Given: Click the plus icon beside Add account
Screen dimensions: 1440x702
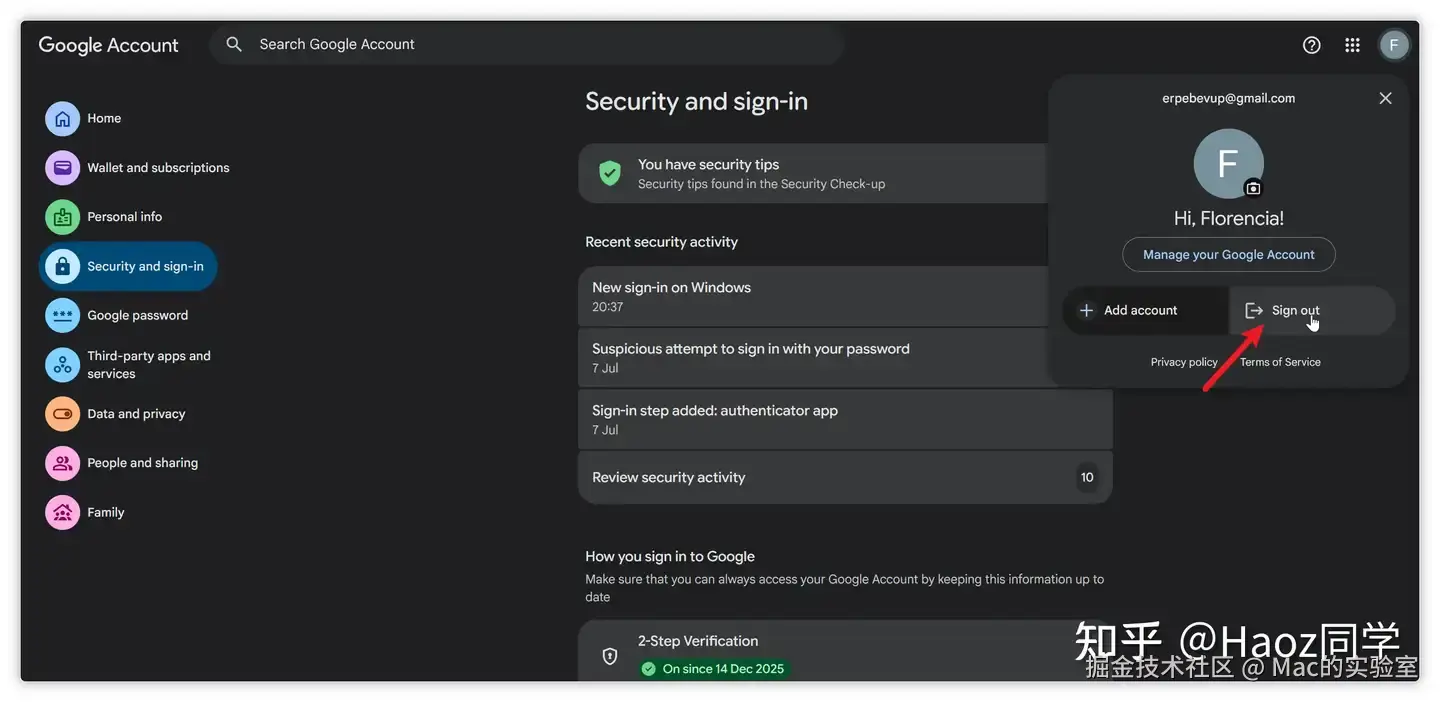Looking at the screenshot, I should (1086, 310).
